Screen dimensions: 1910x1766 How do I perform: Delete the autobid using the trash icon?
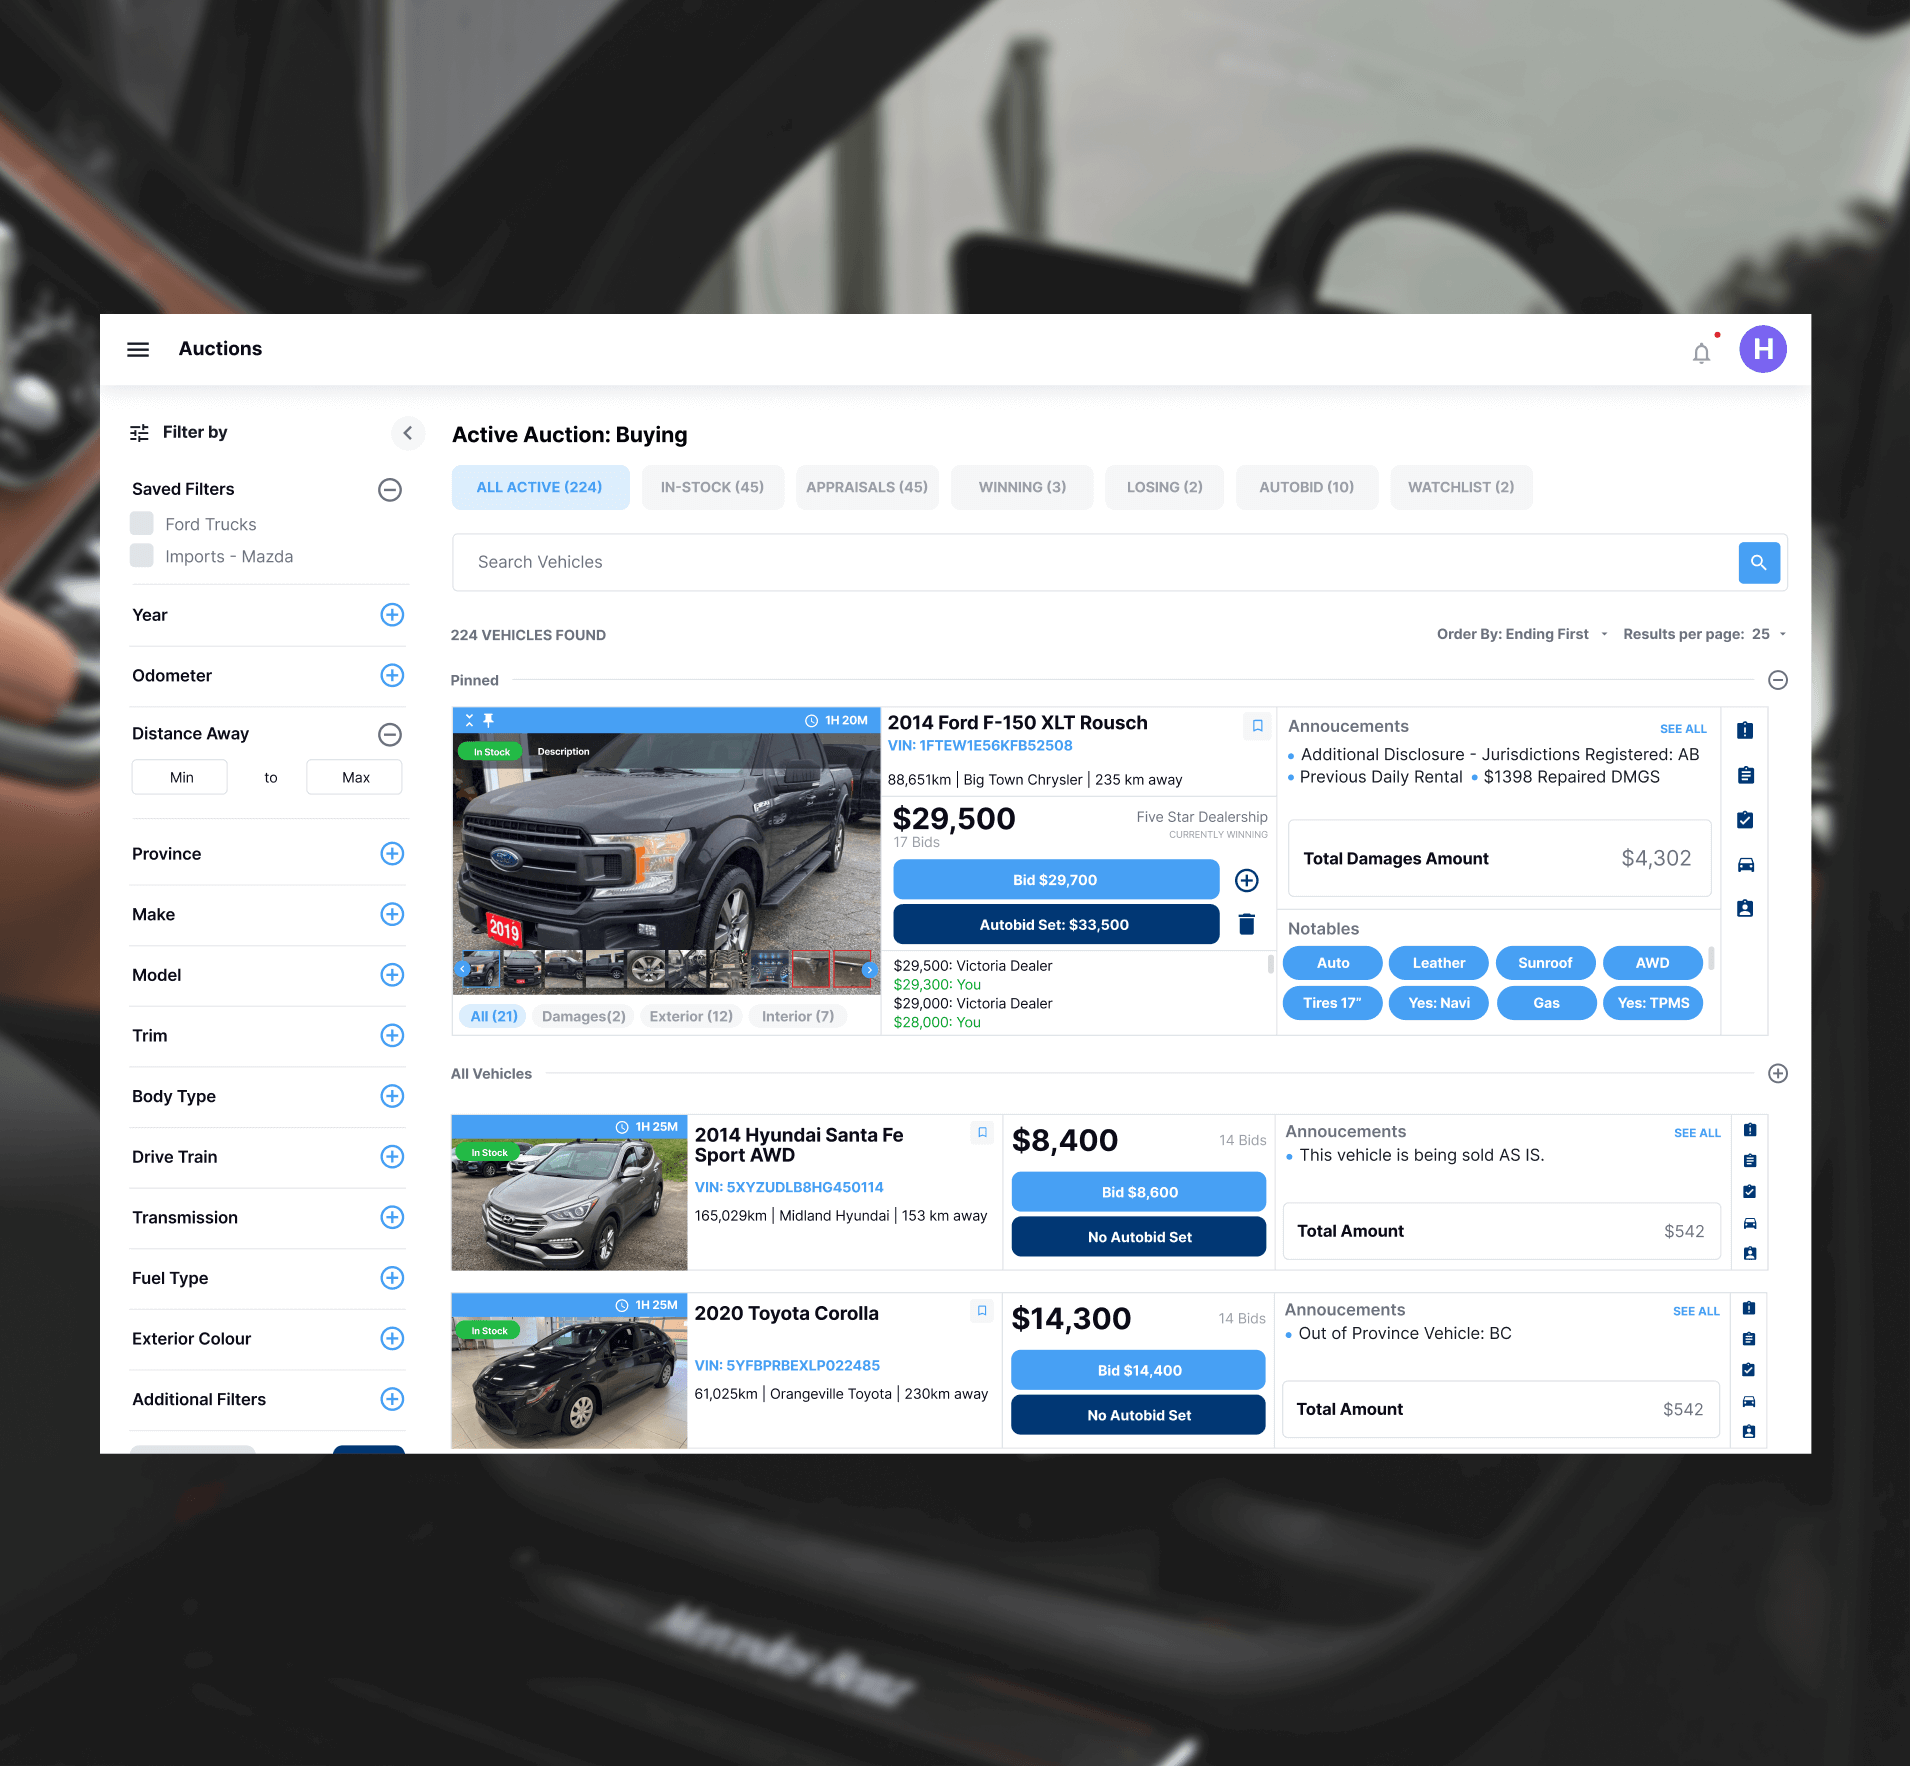pyautogui.click(x=1246, y=924)
